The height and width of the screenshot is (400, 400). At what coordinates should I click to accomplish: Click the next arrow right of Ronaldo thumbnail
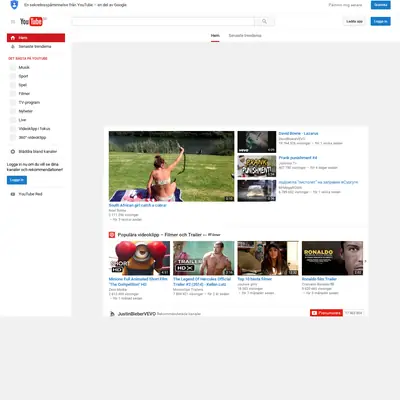[365, 261]
